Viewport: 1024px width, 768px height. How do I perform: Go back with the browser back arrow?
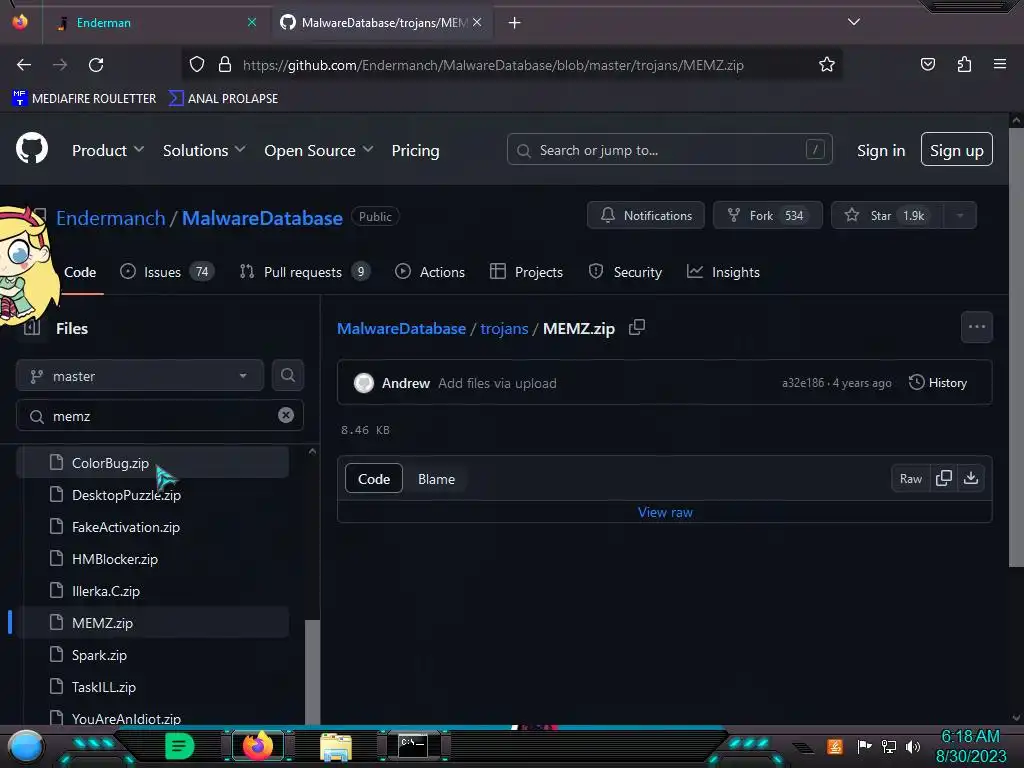point(24,65)
